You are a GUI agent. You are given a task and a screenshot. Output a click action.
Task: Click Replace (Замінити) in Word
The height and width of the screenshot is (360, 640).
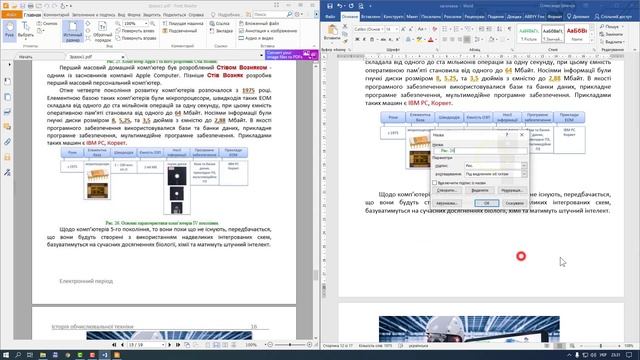coord(611,34)
